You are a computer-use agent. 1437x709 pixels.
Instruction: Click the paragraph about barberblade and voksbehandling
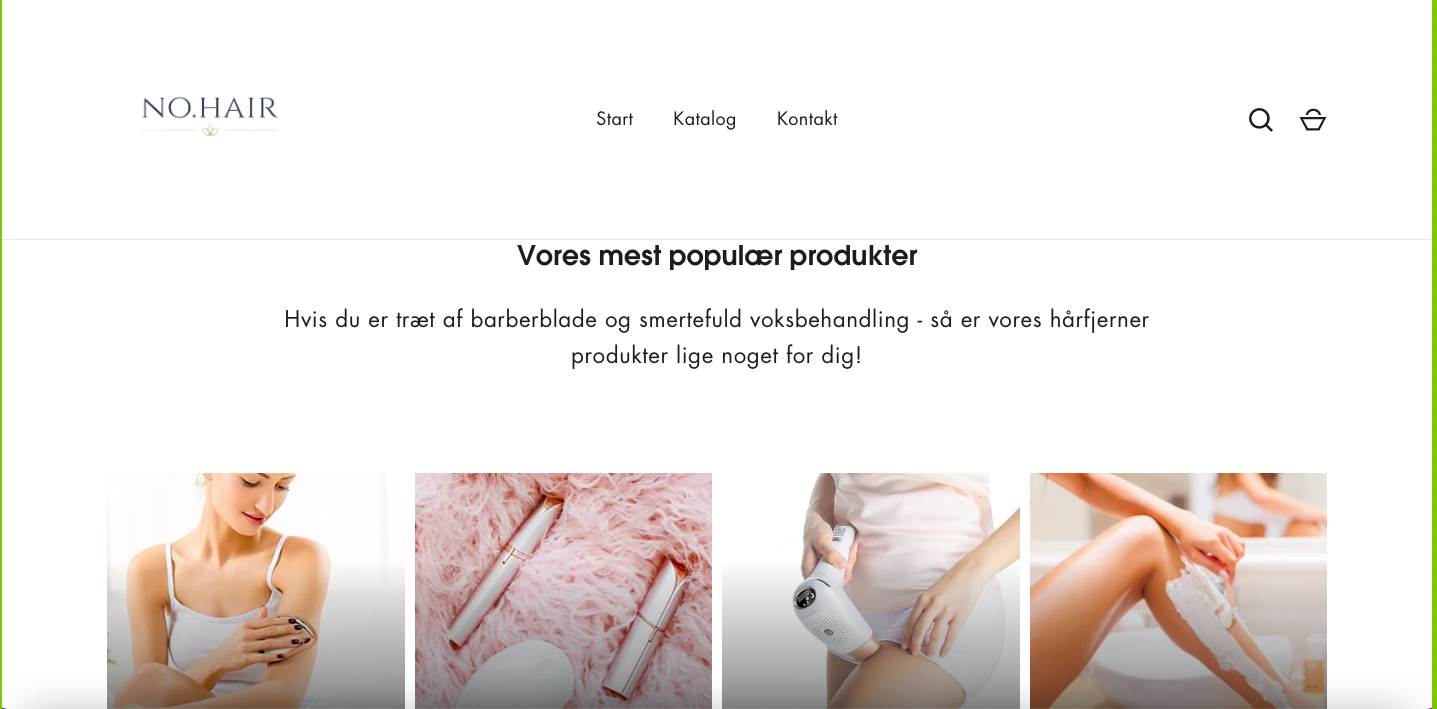coord(717,337)
